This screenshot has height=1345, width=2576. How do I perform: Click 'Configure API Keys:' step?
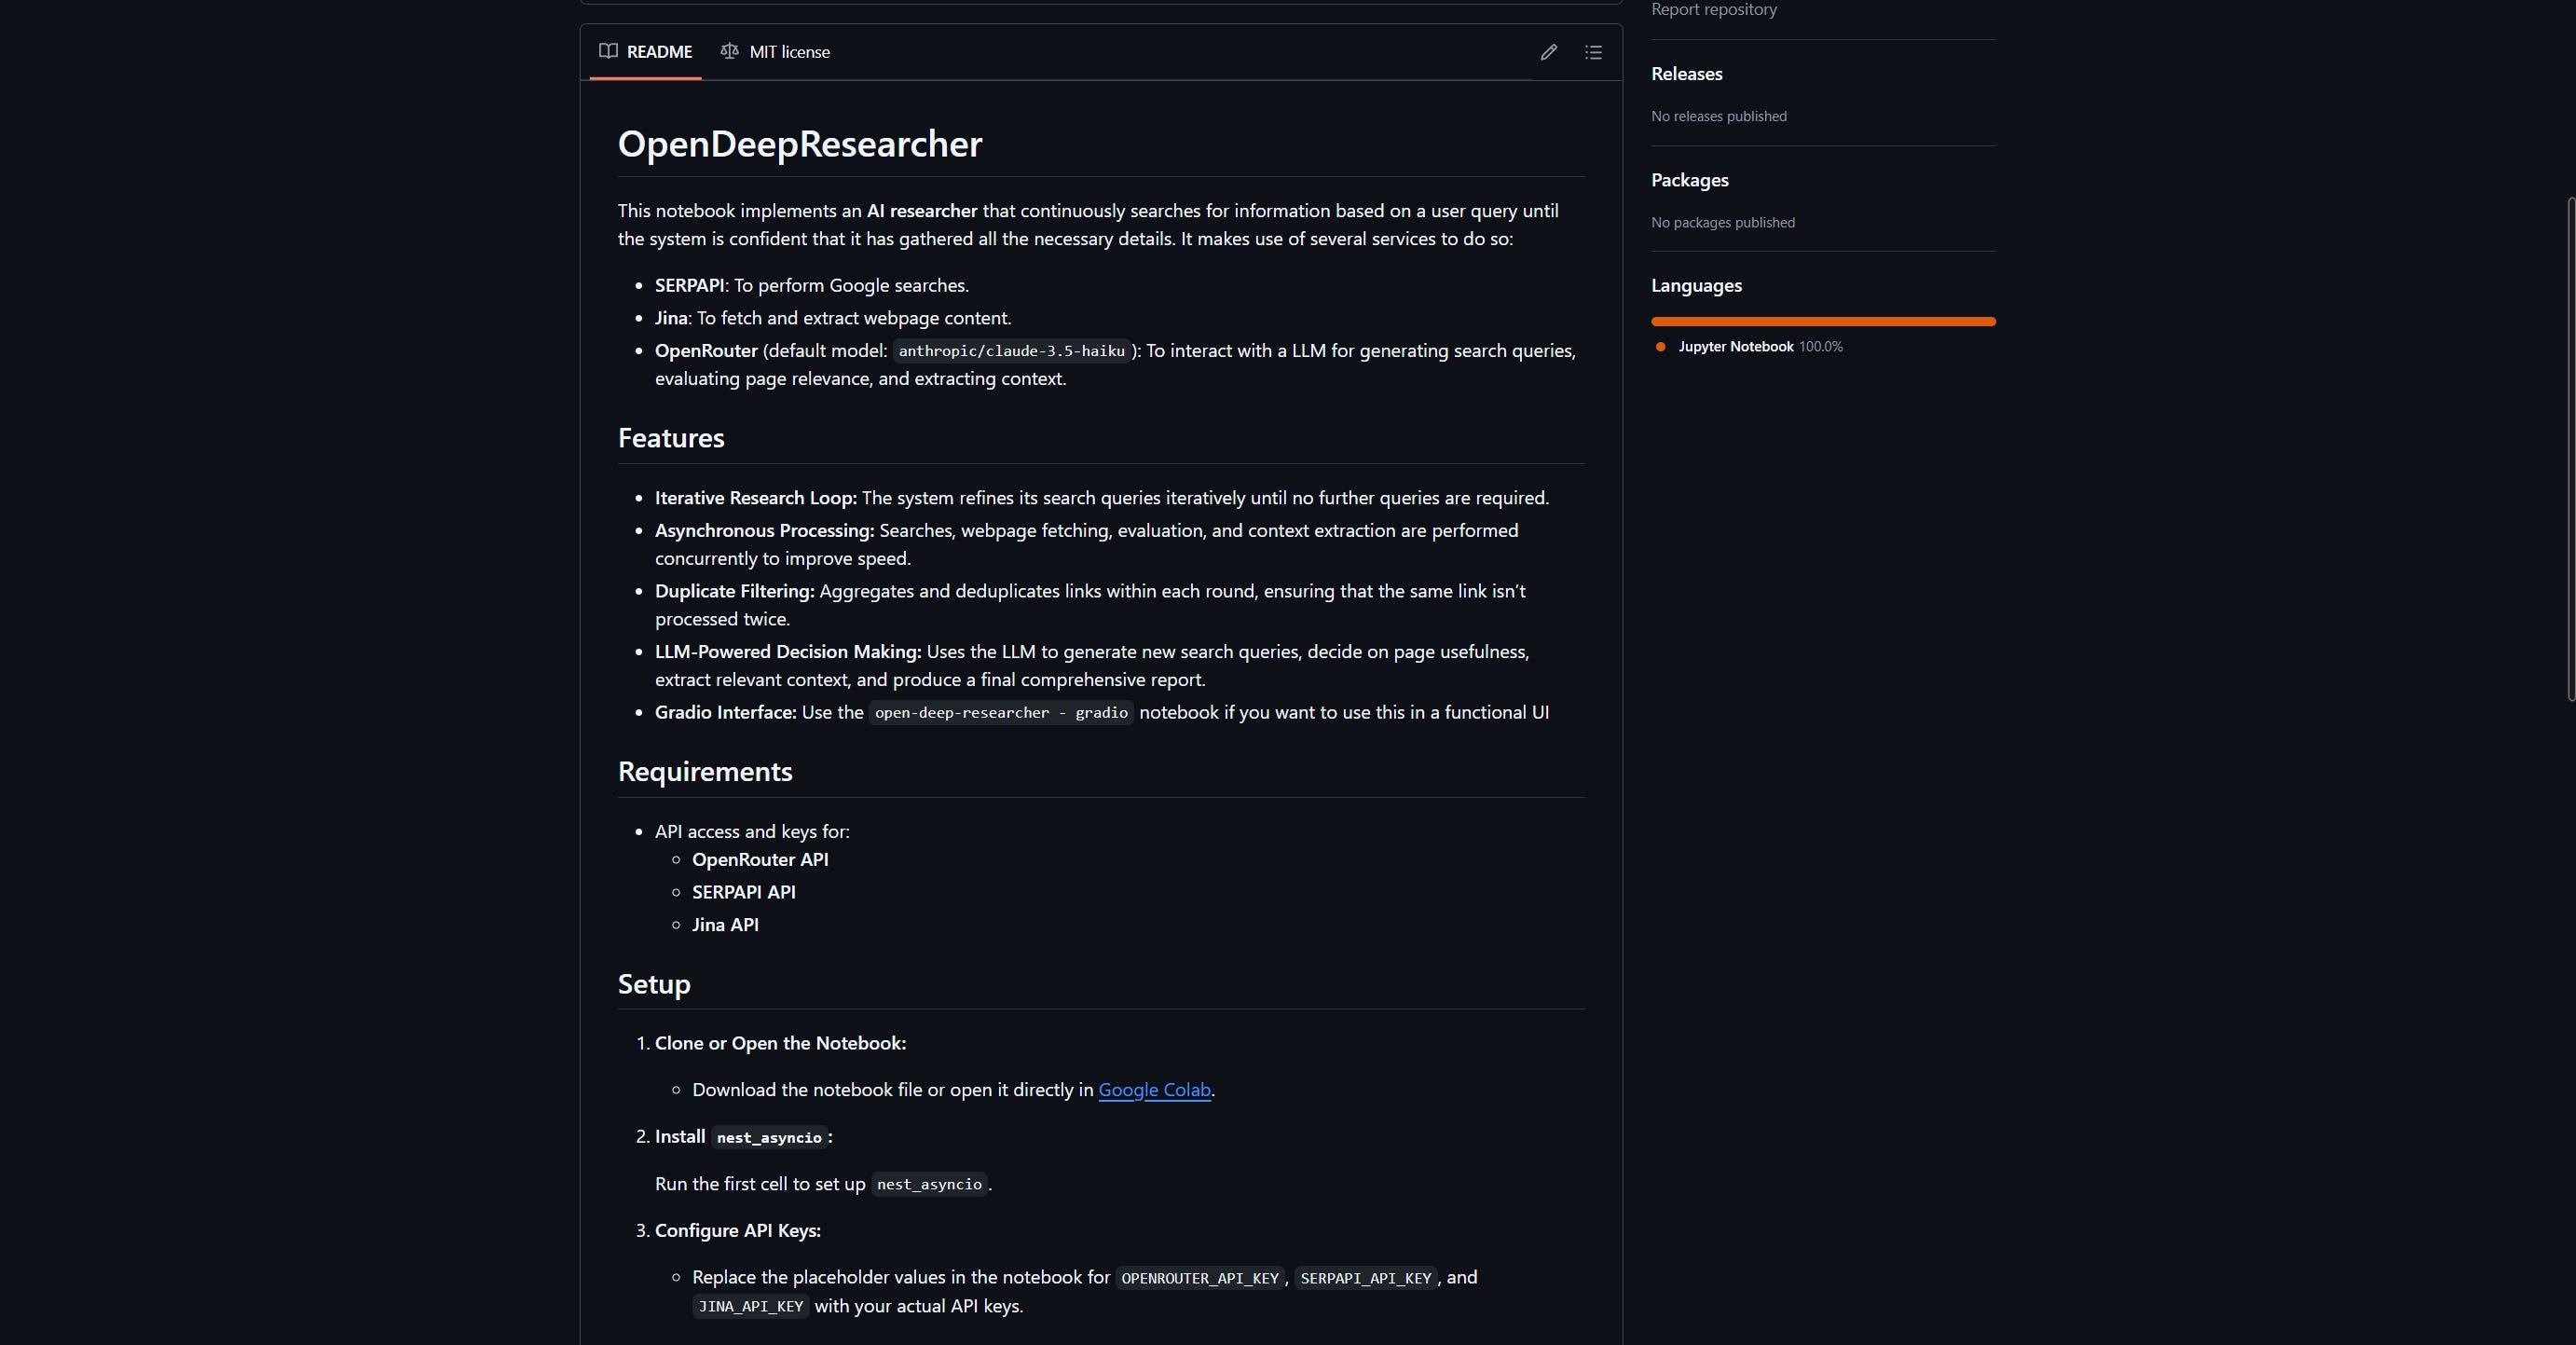pyautogui.click(x=737, y=1231)
